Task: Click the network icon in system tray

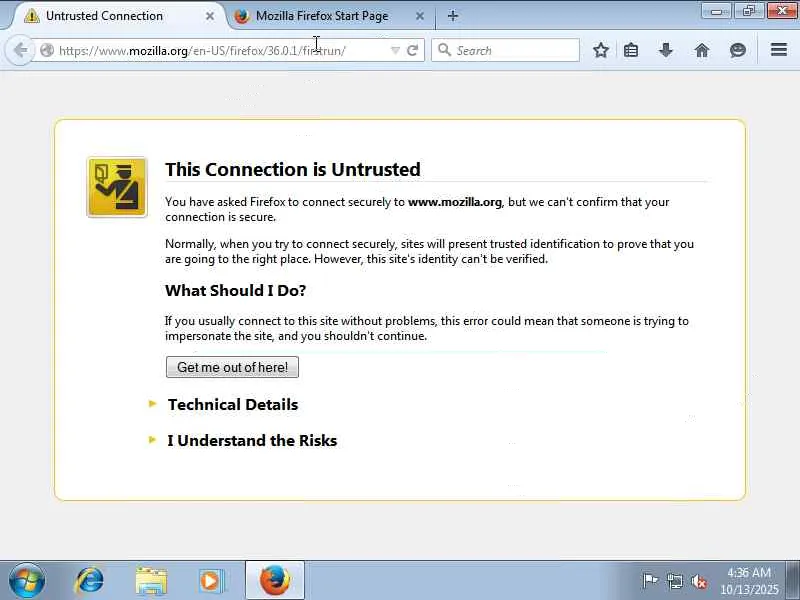Action: pyautogui.click(x=674, y=581)
